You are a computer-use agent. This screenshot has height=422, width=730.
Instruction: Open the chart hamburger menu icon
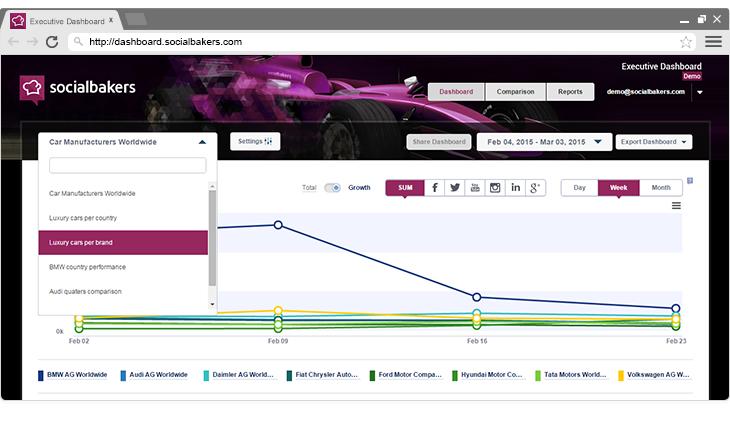pos(676,206)
